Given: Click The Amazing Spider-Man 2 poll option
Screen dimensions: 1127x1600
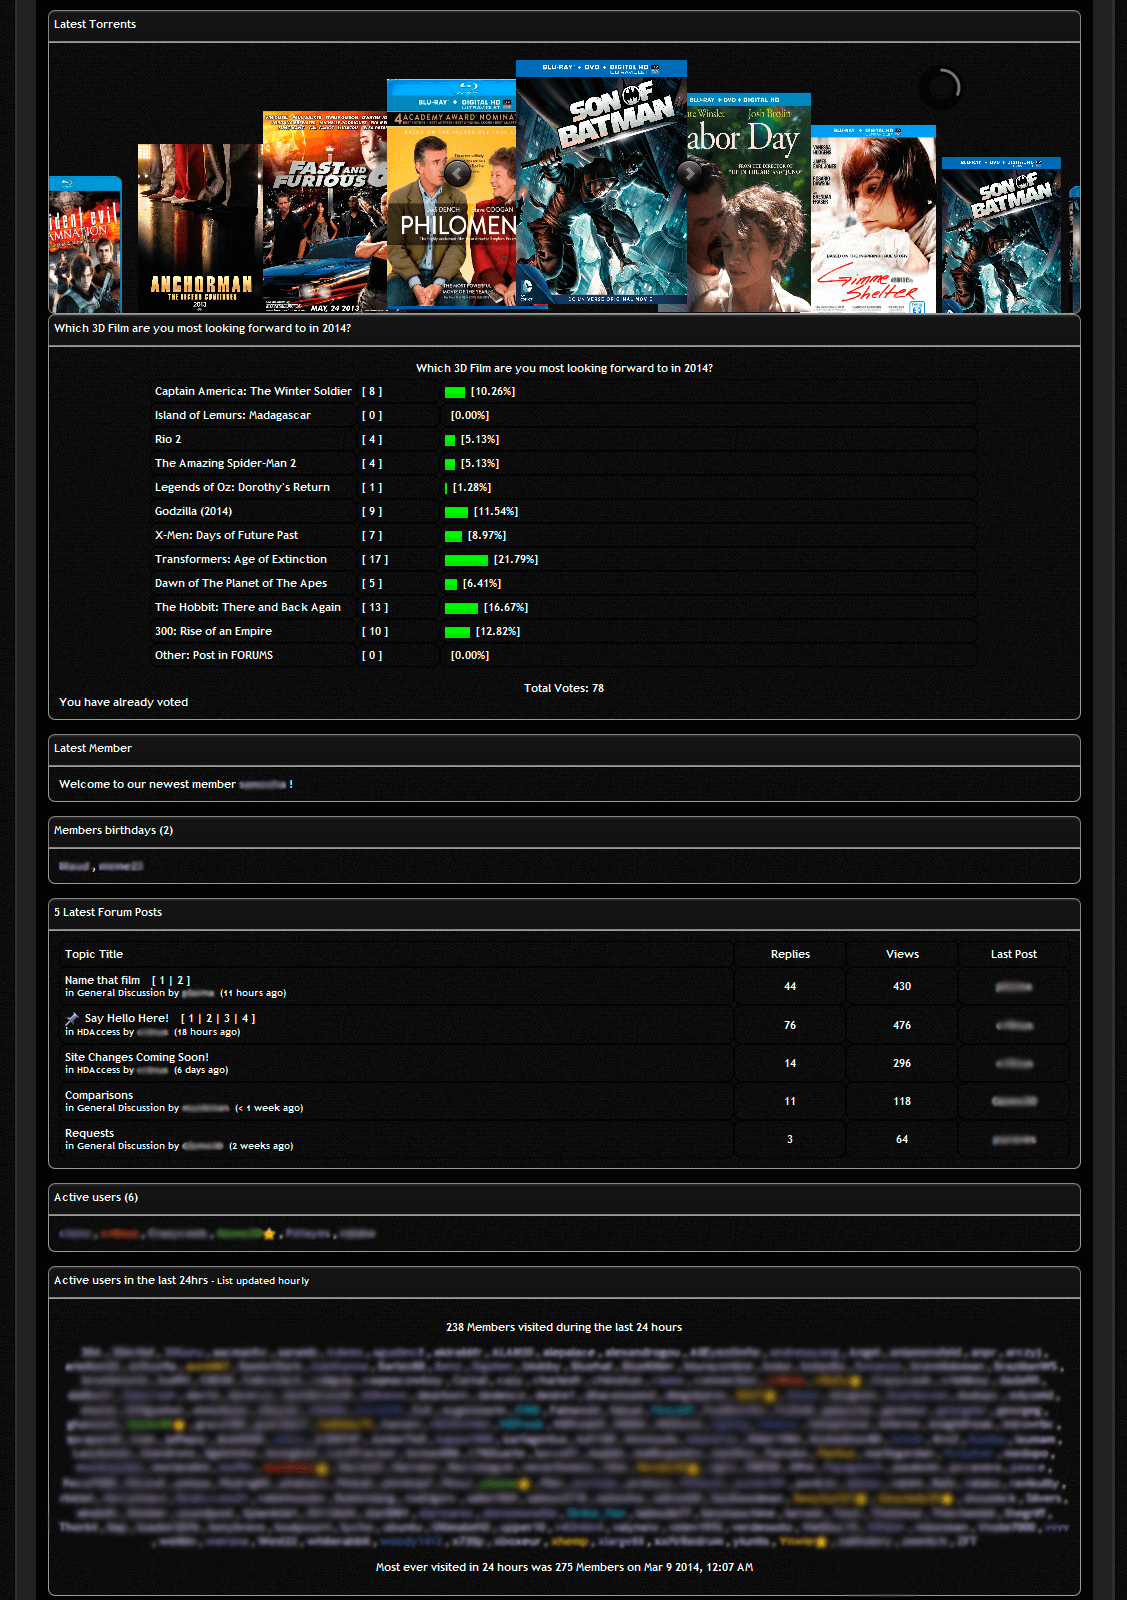Looking at the screenshot, I should click(225, 463).
